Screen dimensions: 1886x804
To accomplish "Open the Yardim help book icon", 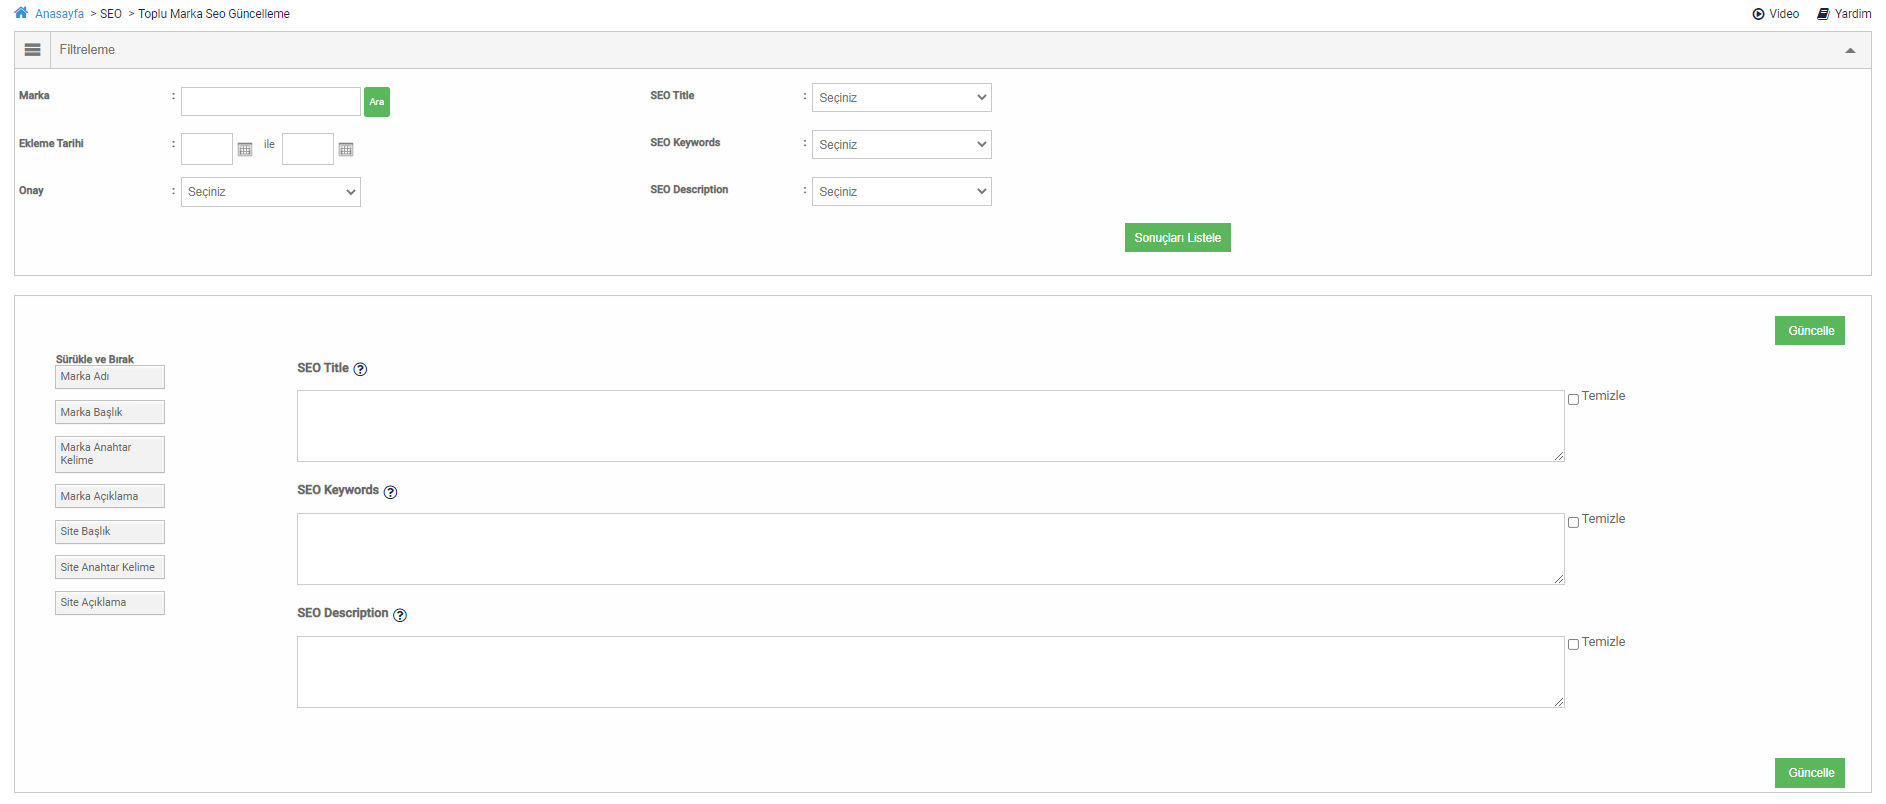I will click(x=1823, y=14).
